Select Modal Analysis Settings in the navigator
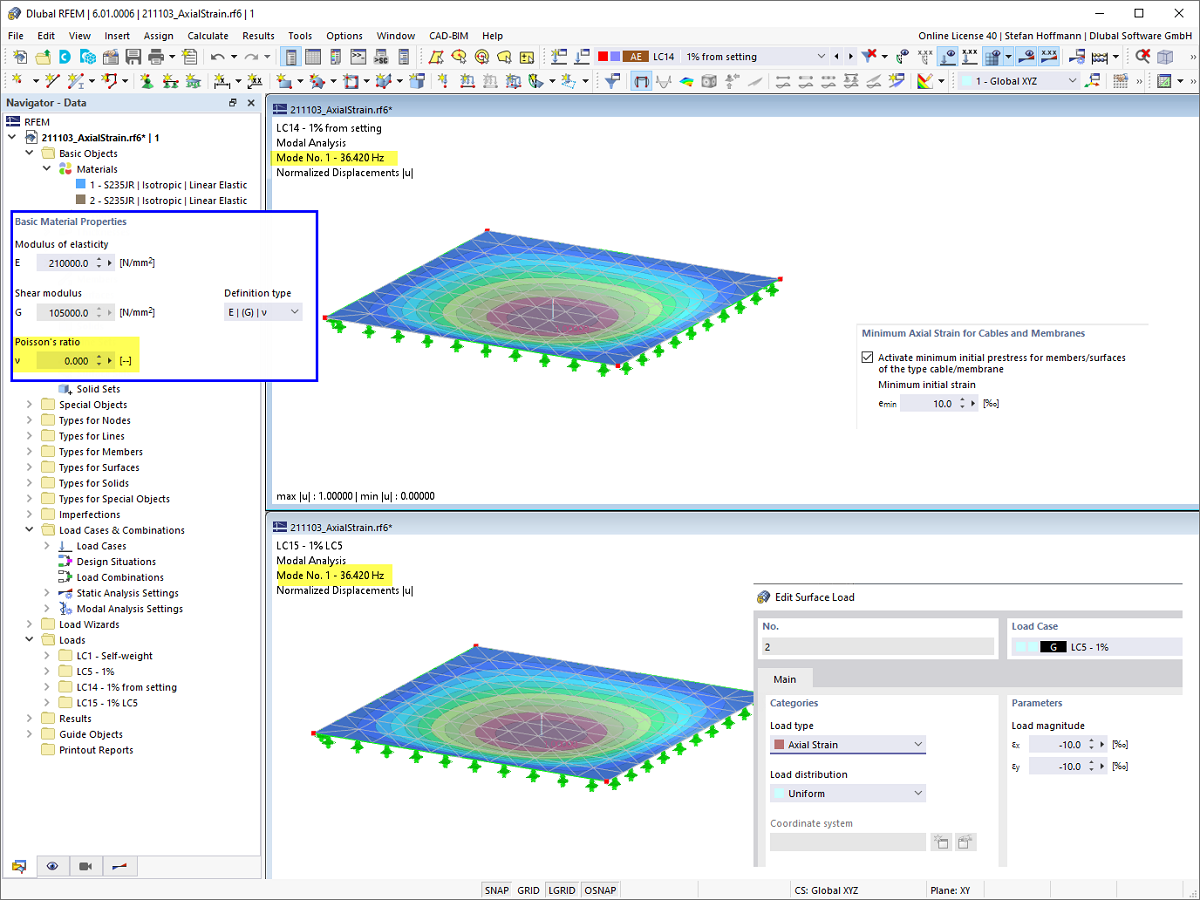 (130, 609)
